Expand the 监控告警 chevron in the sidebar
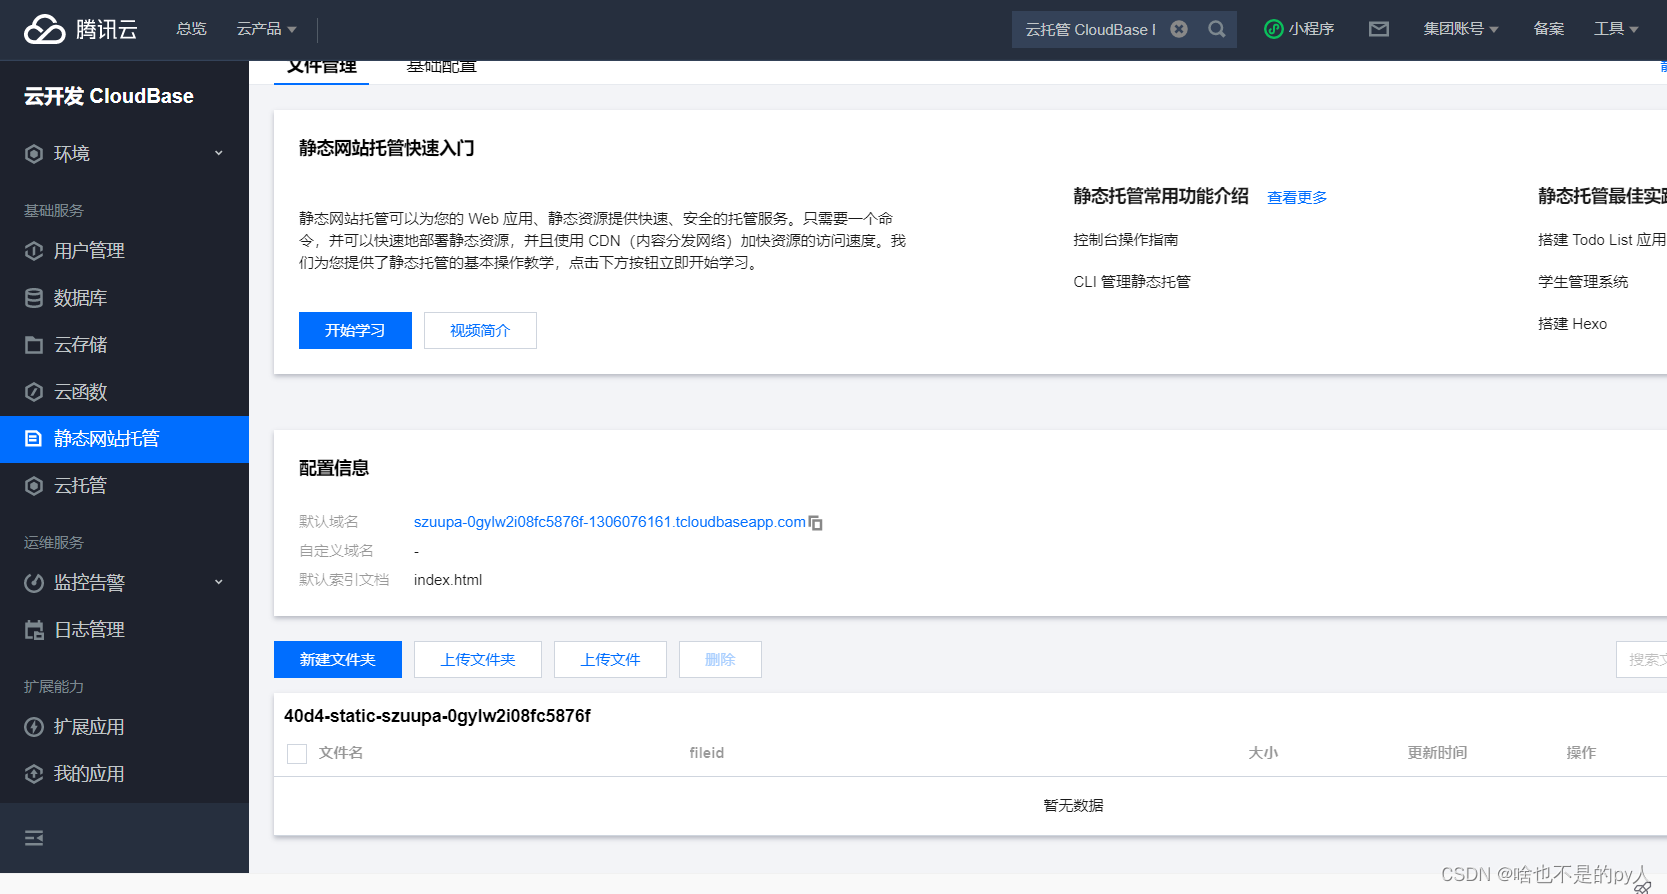The width and height of the screenshot is (1667, 894). point(219,582)
